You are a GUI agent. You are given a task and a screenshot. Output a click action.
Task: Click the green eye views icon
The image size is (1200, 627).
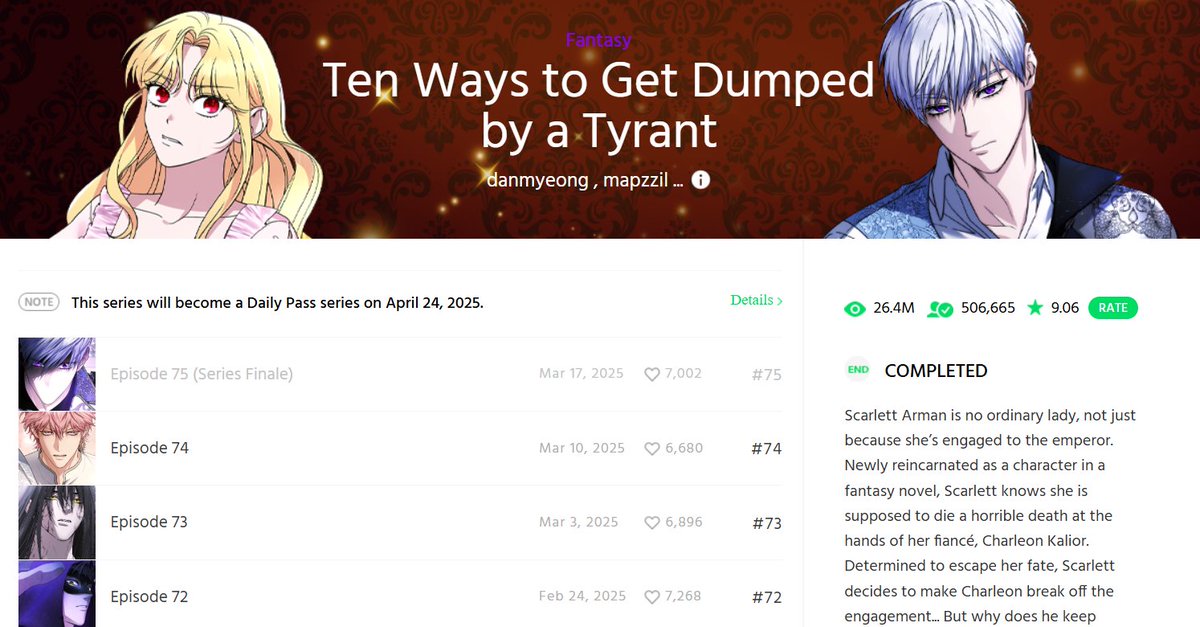click(x=854, y=308)
